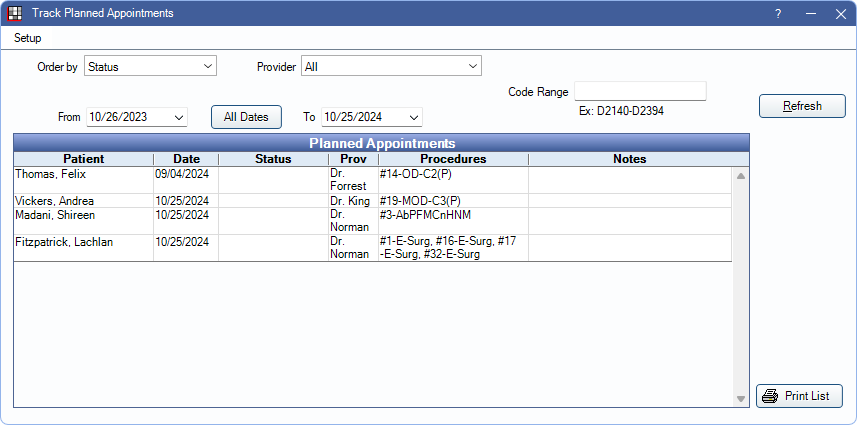Expand the To date picker dropdown
This screenshot has height=425, width=857.
click(413, 117)
